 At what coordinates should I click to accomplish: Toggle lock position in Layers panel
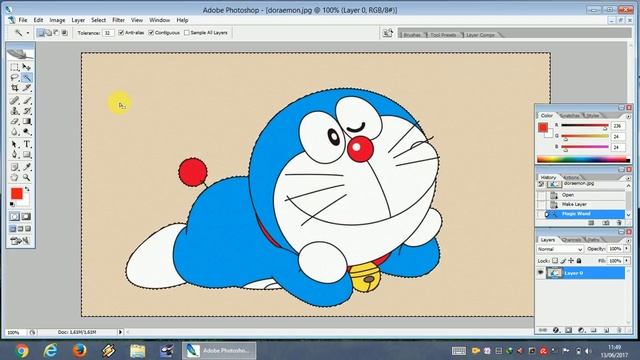pos(571,260)
